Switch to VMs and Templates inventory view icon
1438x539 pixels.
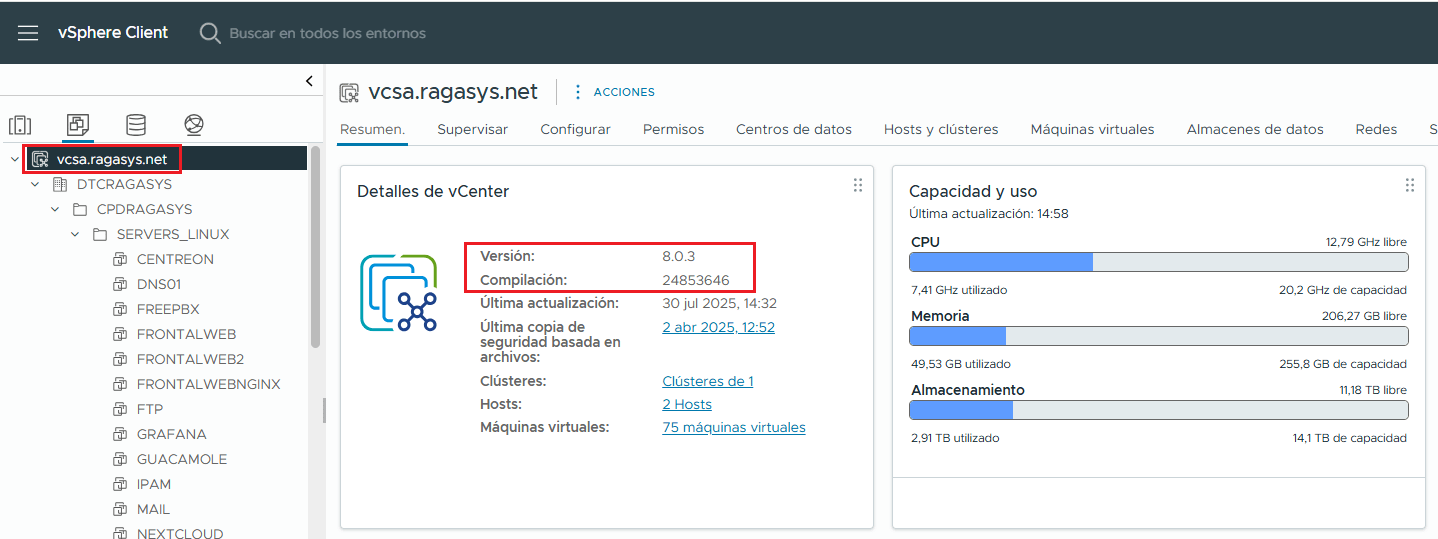78,125
